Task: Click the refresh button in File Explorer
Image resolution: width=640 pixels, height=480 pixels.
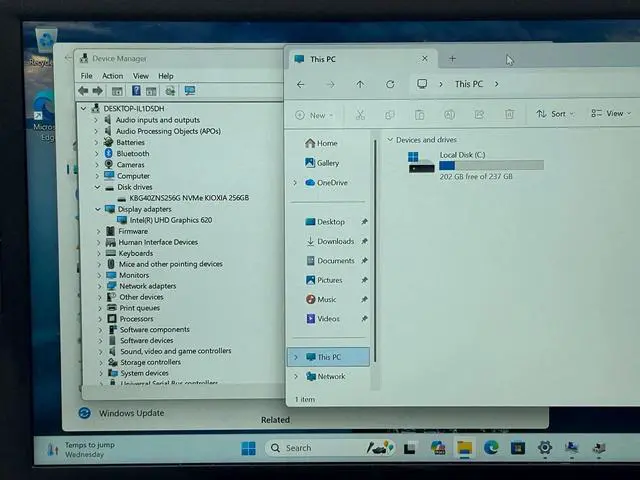Action: [x=390, y=85]
